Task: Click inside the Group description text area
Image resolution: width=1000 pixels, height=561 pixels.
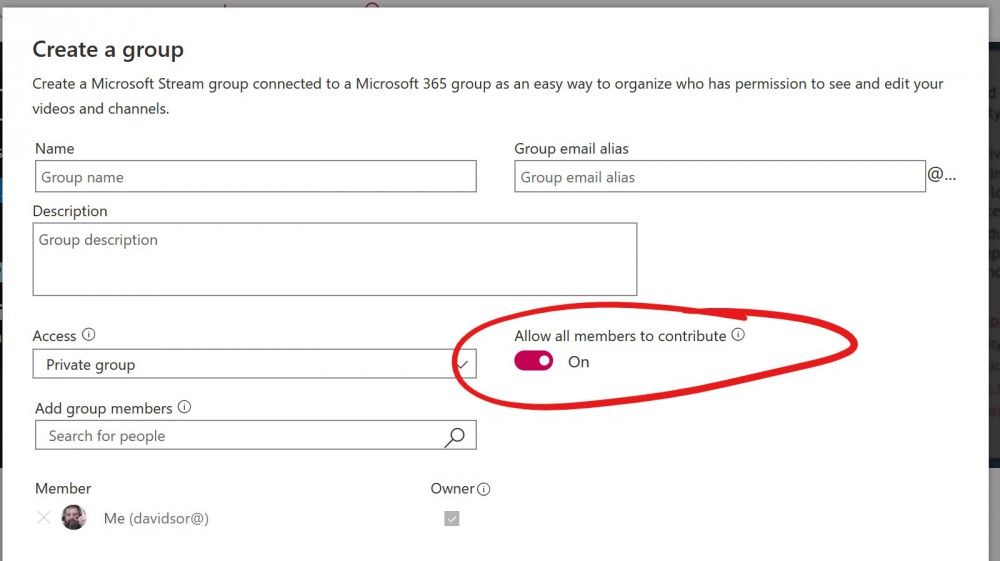Action: click(335, 259)
